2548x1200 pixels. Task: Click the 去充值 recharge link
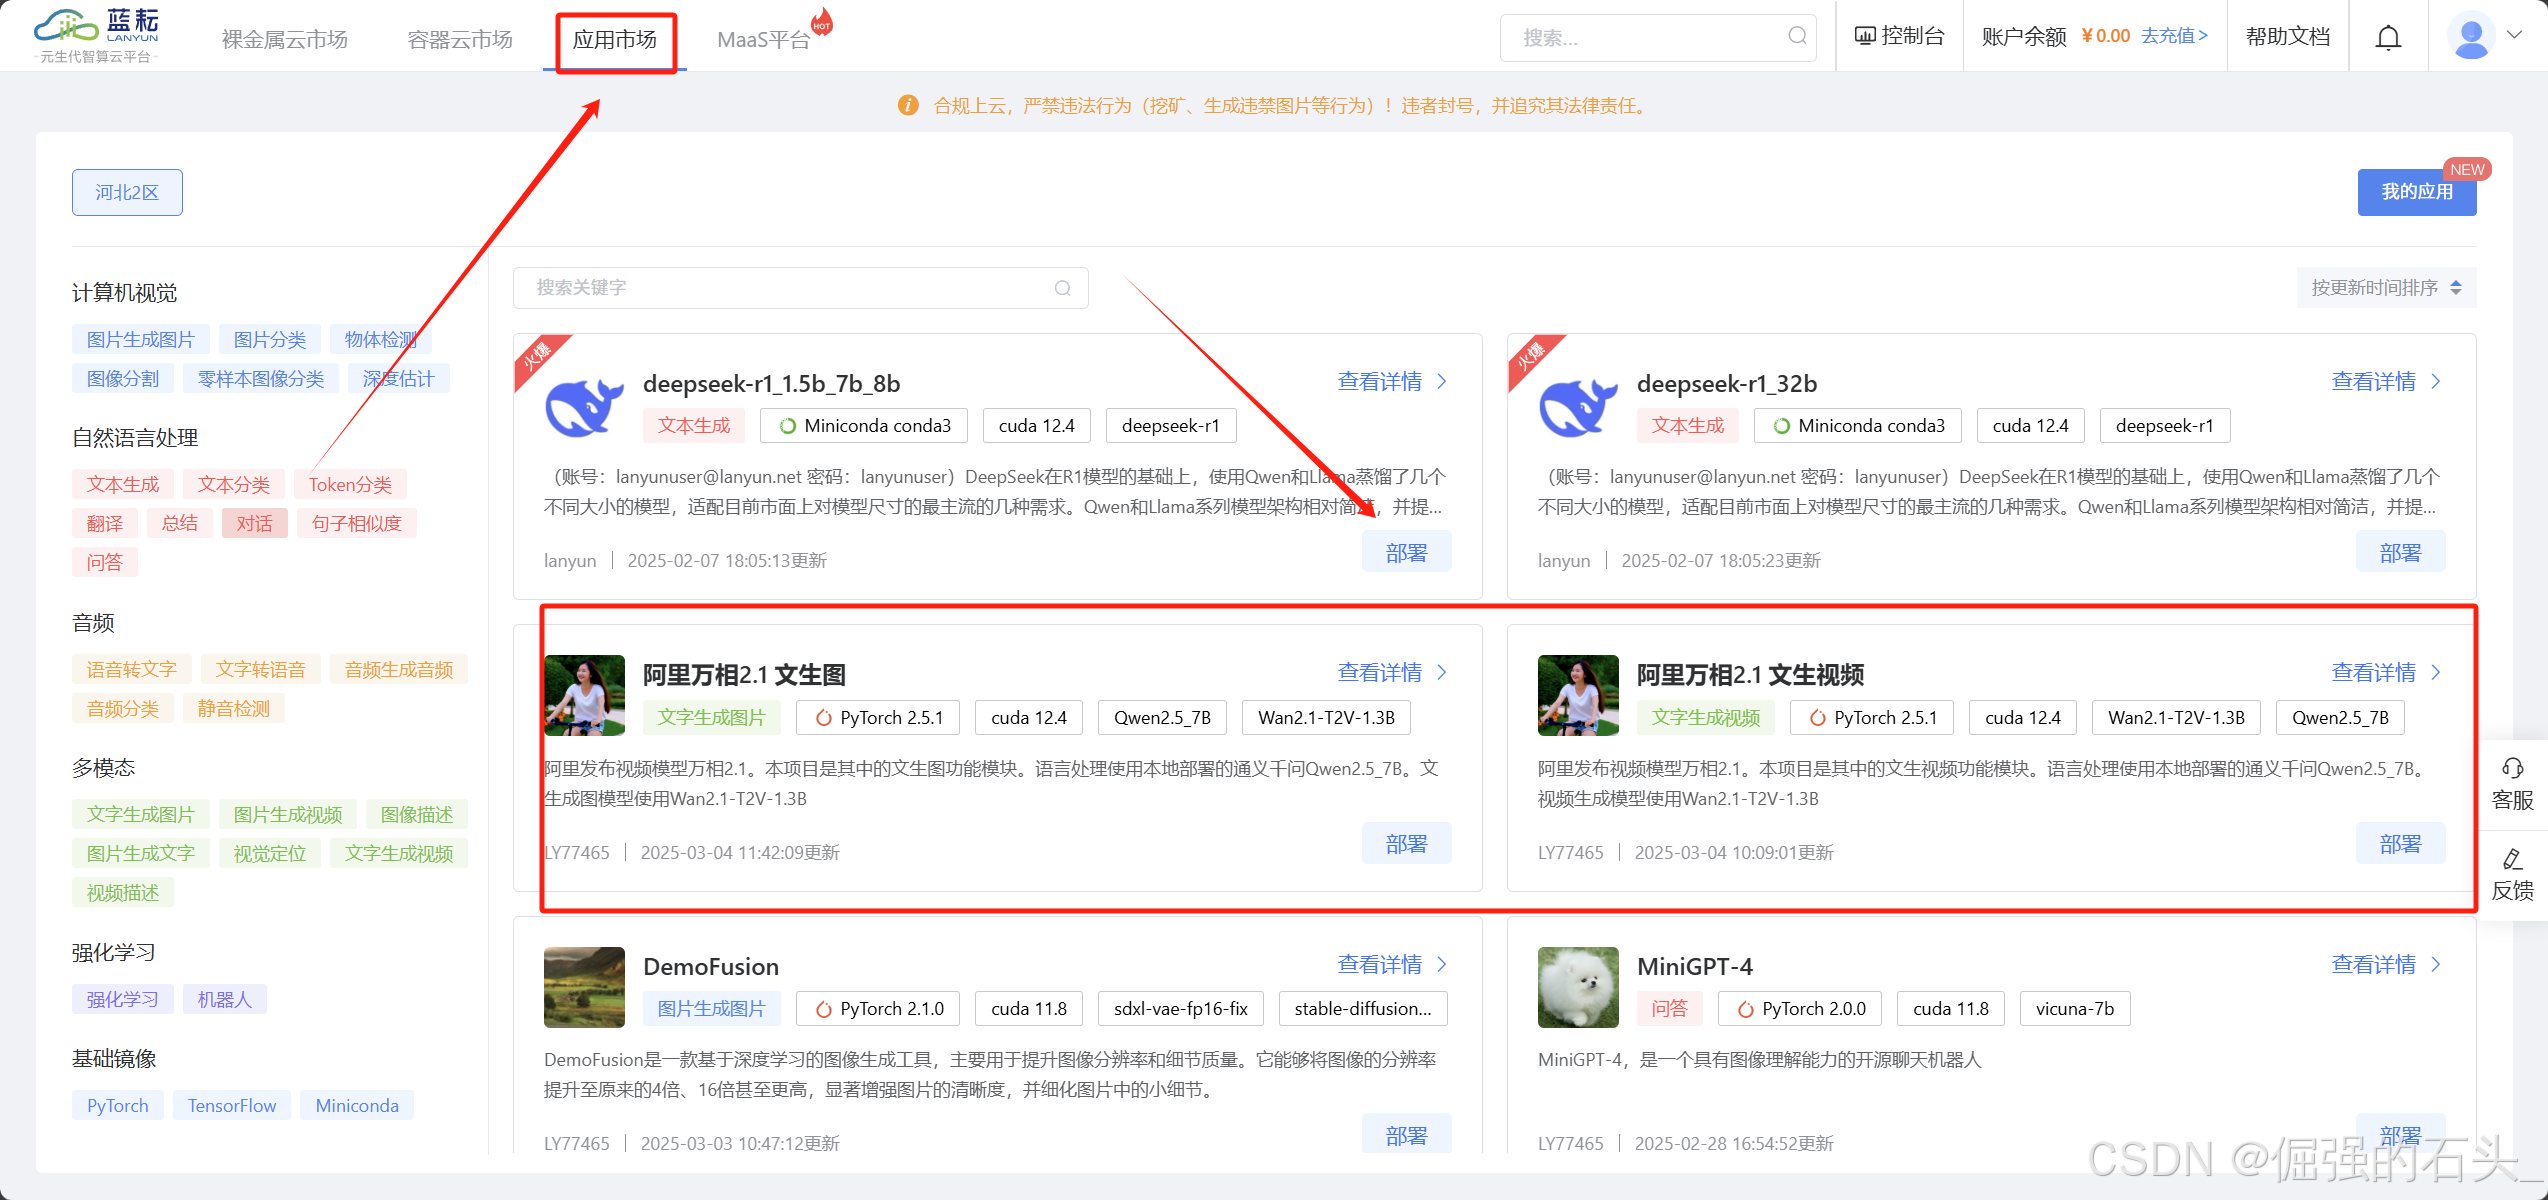click(x=2174, y=36)
